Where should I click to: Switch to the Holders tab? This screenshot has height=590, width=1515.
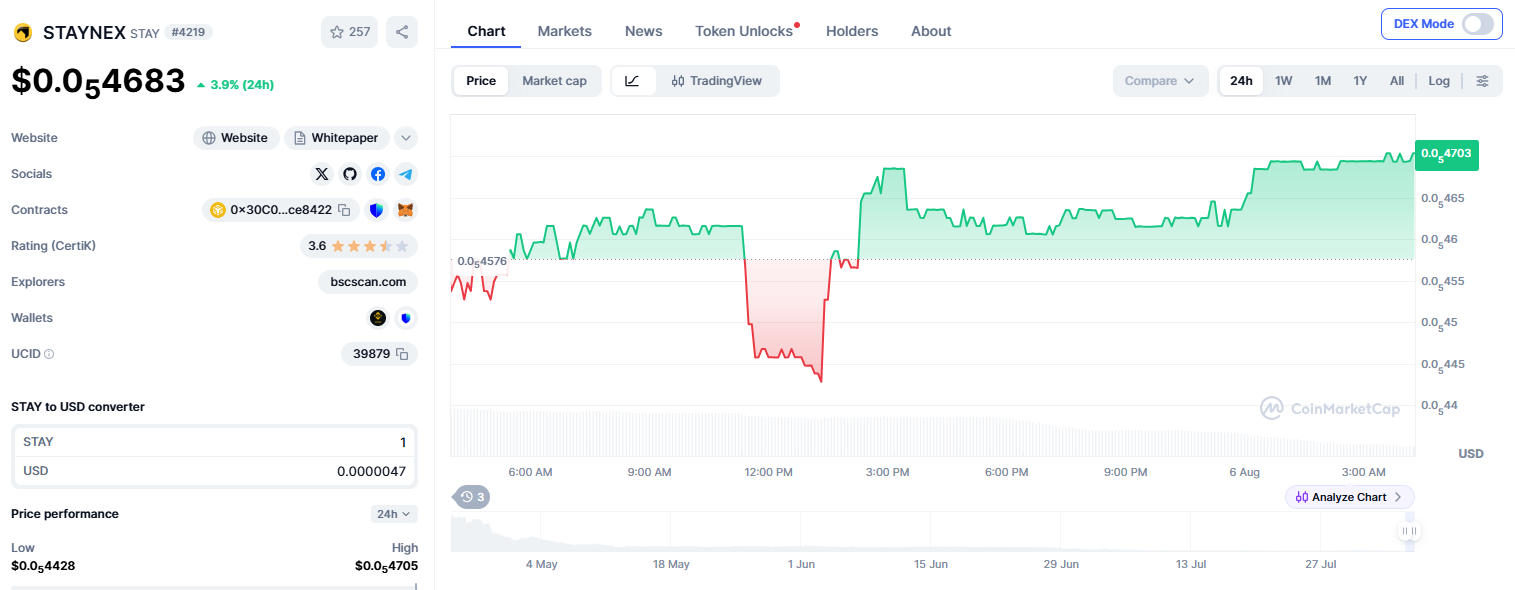tap(852, 31)
